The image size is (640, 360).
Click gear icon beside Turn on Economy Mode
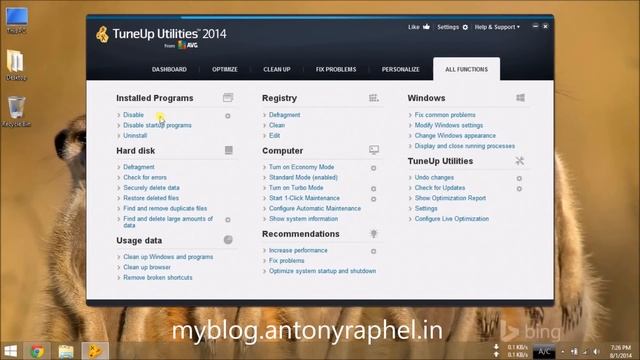tap(373, 168)
